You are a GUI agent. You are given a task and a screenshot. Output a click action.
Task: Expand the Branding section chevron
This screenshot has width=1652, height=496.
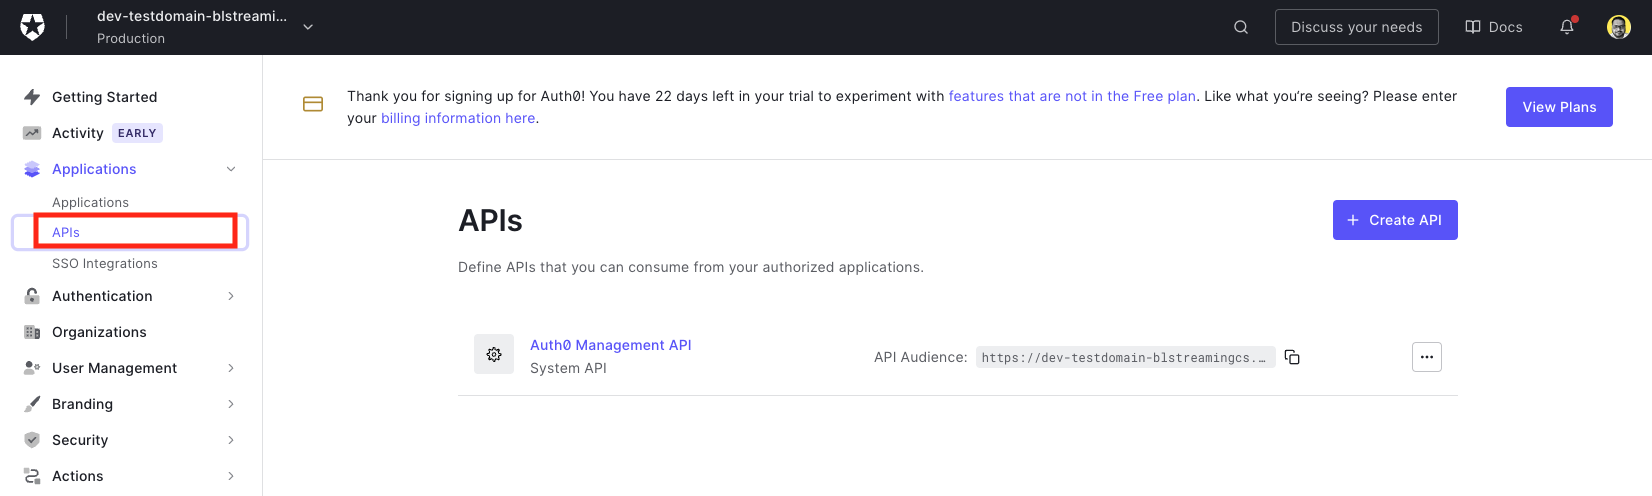231,404
